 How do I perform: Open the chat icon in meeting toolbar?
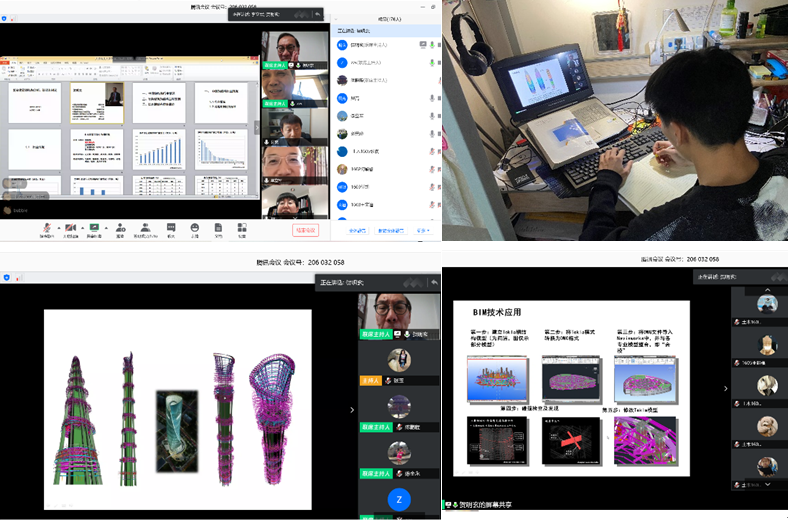pos(171,228)
